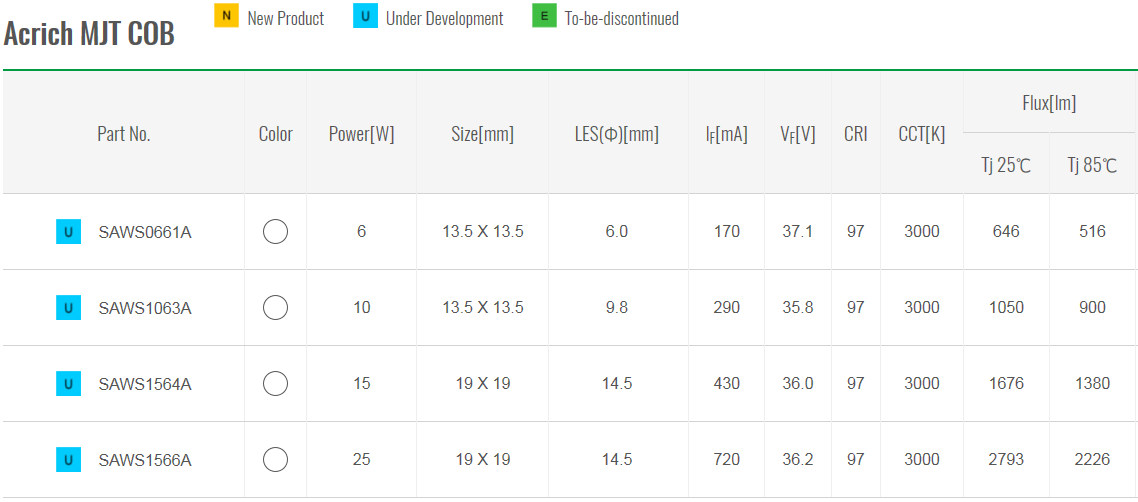
Task: Click the Flux[lm] column header
Action: point(1049,103)
